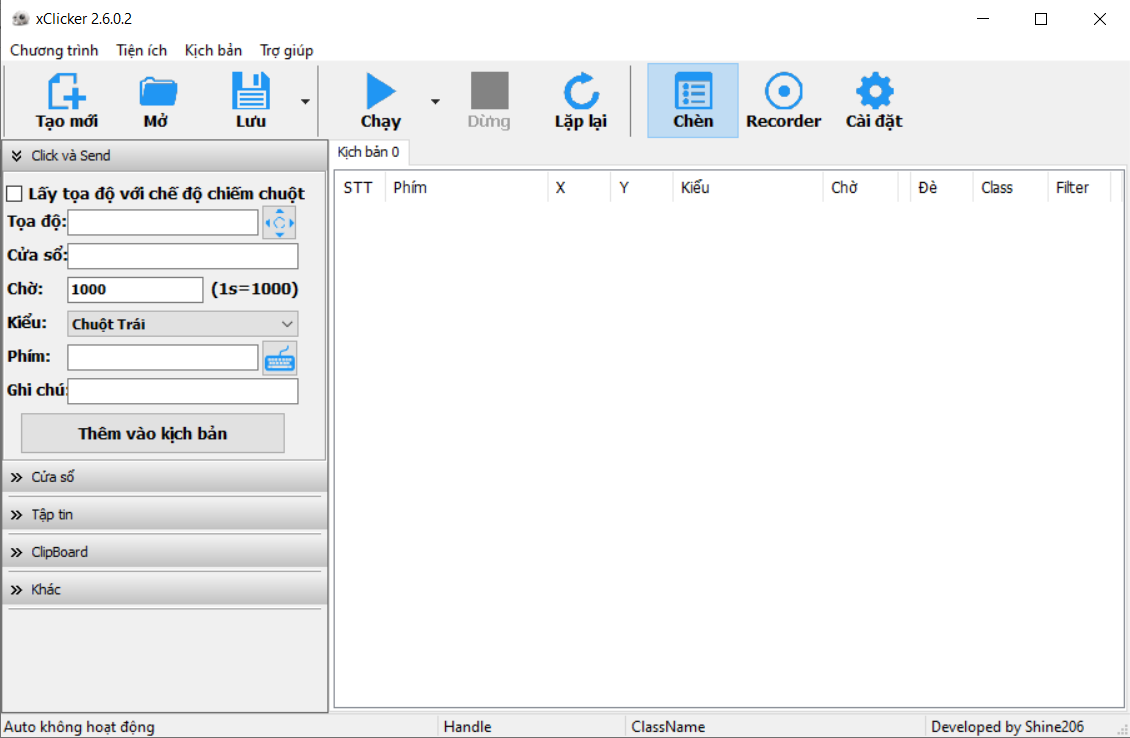This screenshot has height=738, width=1130.
Task: Click the Đè column header
Action: [941, 188]
